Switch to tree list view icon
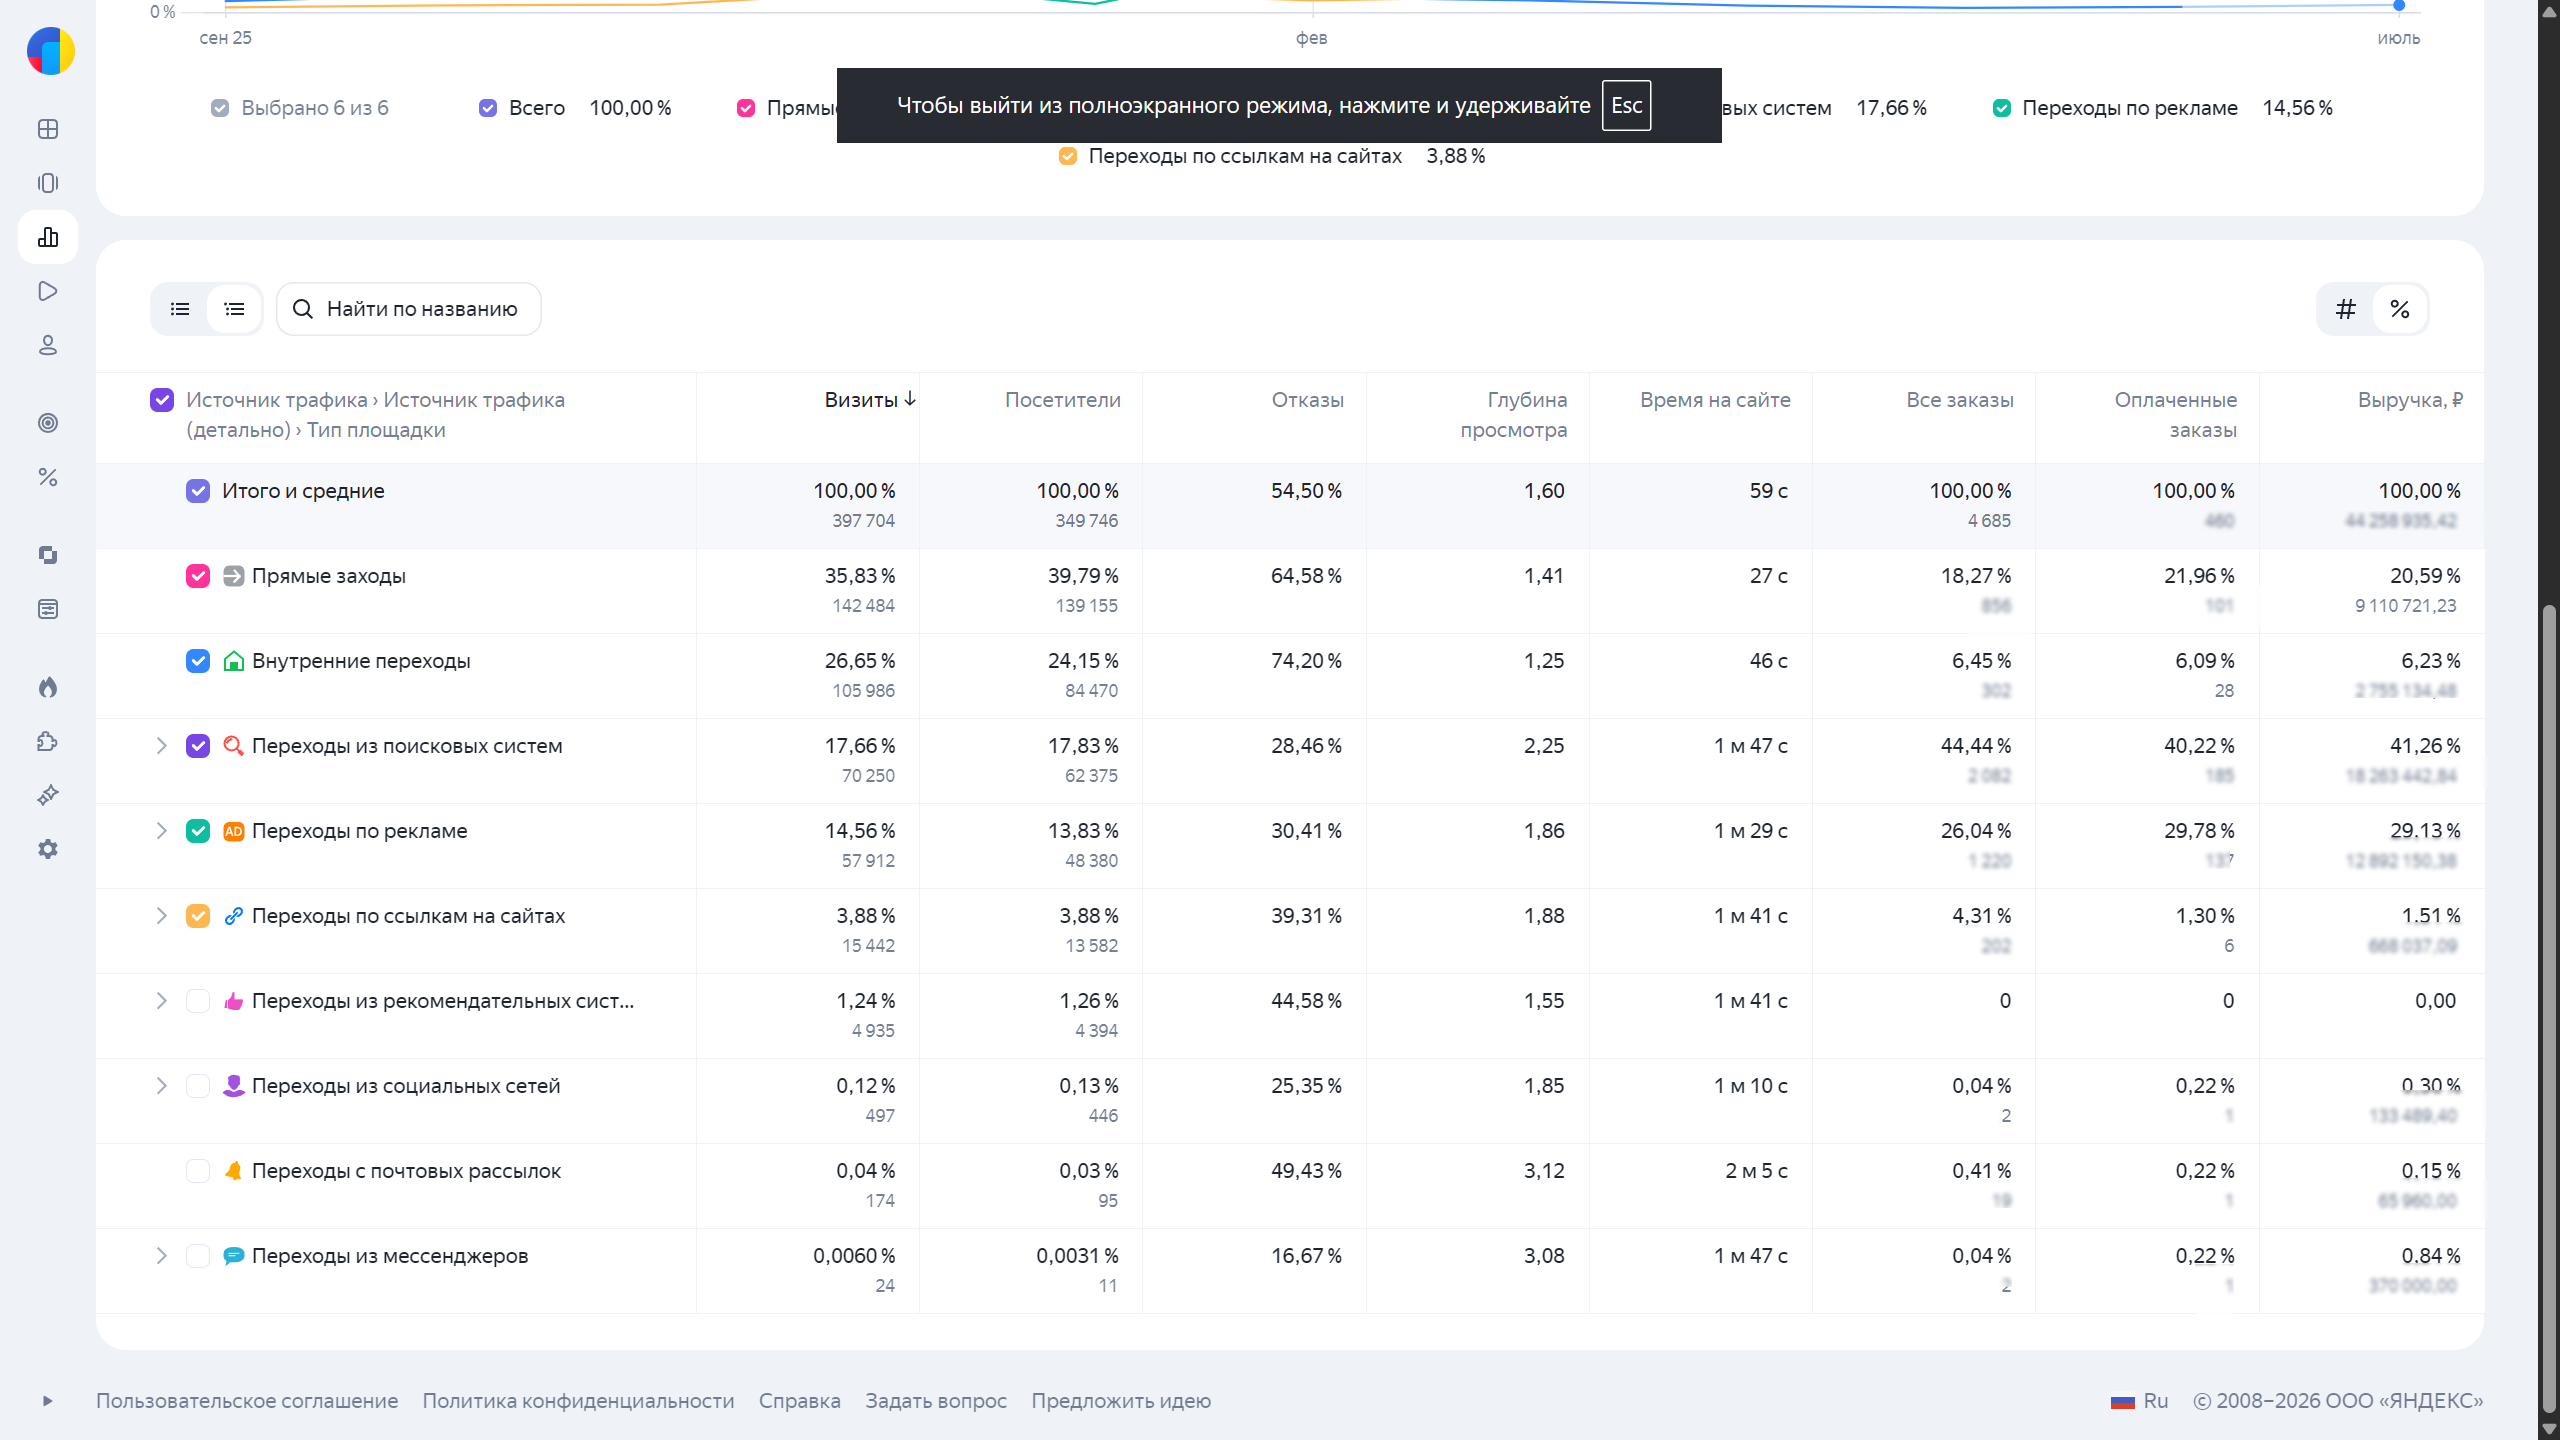Viewport: 2560px width, 1440px height. [x=234, y=309]
